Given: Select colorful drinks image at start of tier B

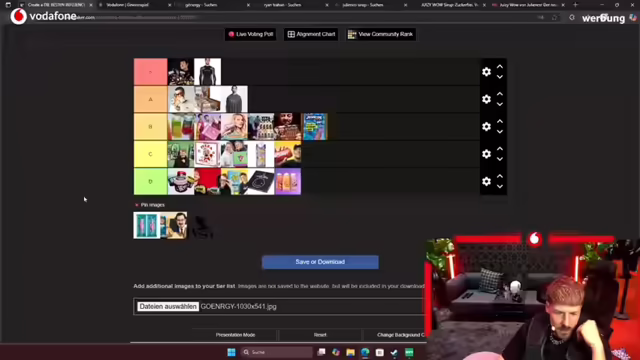Looking at the screenshot, I should coord(181,127).
